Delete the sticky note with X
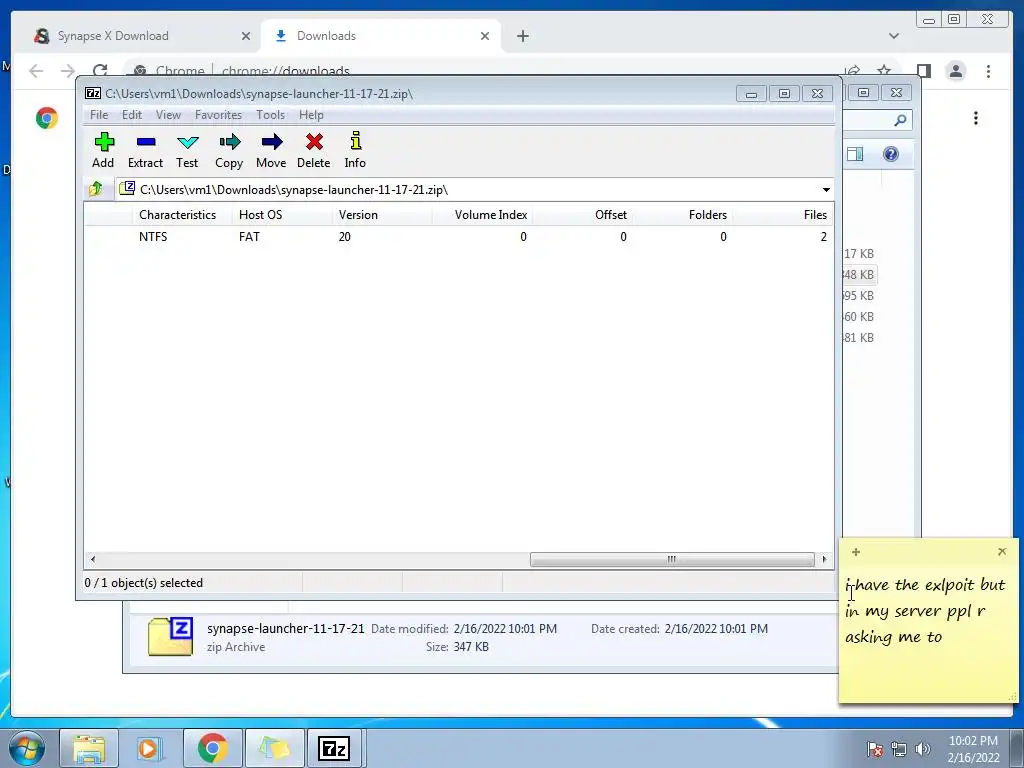Screen dimensions: 1024x768 [1002, 552]
